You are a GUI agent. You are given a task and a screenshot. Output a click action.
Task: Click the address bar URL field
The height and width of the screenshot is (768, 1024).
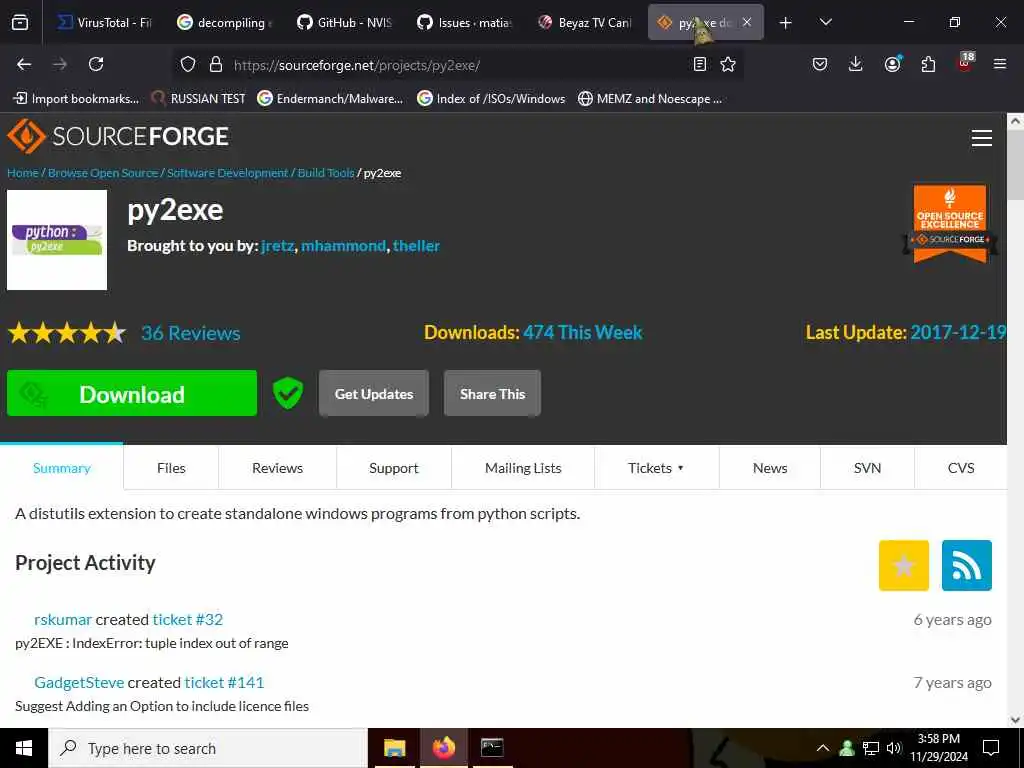click(457, 65)
